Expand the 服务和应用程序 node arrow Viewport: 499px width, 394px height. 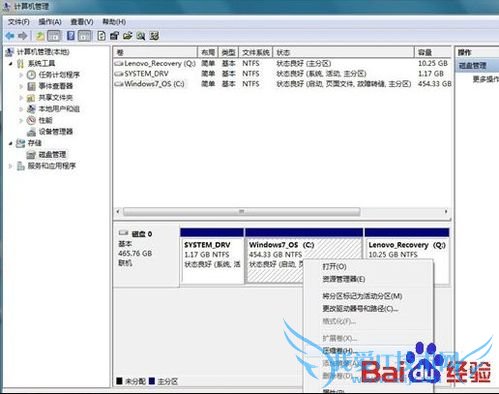(11, 166)
